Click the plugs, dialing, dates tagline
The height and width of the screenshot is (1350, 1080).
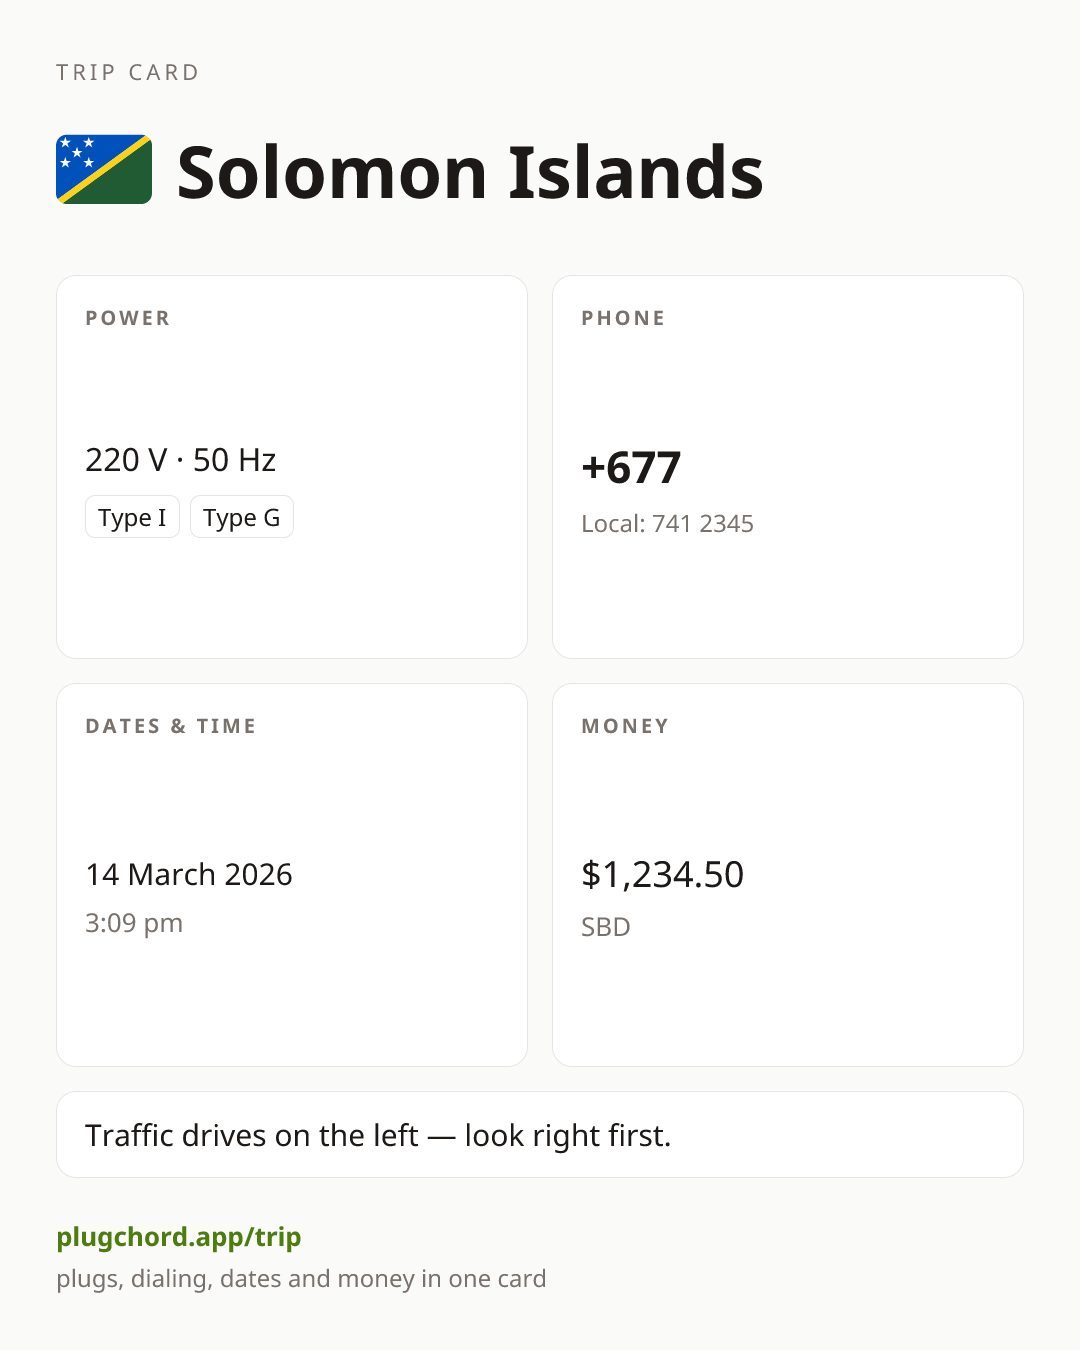click(301, 1279)
